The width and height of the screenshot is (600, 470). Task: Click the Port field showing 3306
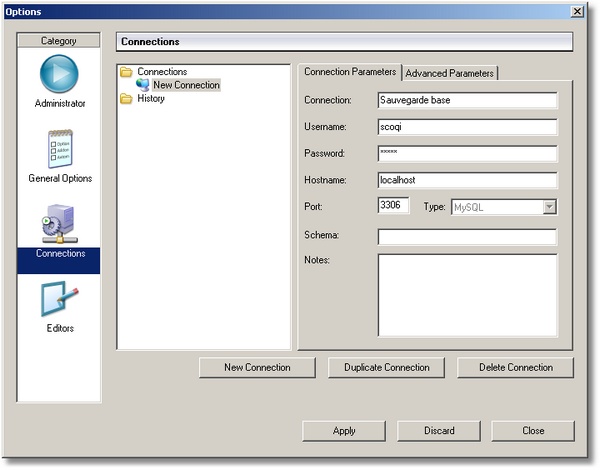point(393,206)
